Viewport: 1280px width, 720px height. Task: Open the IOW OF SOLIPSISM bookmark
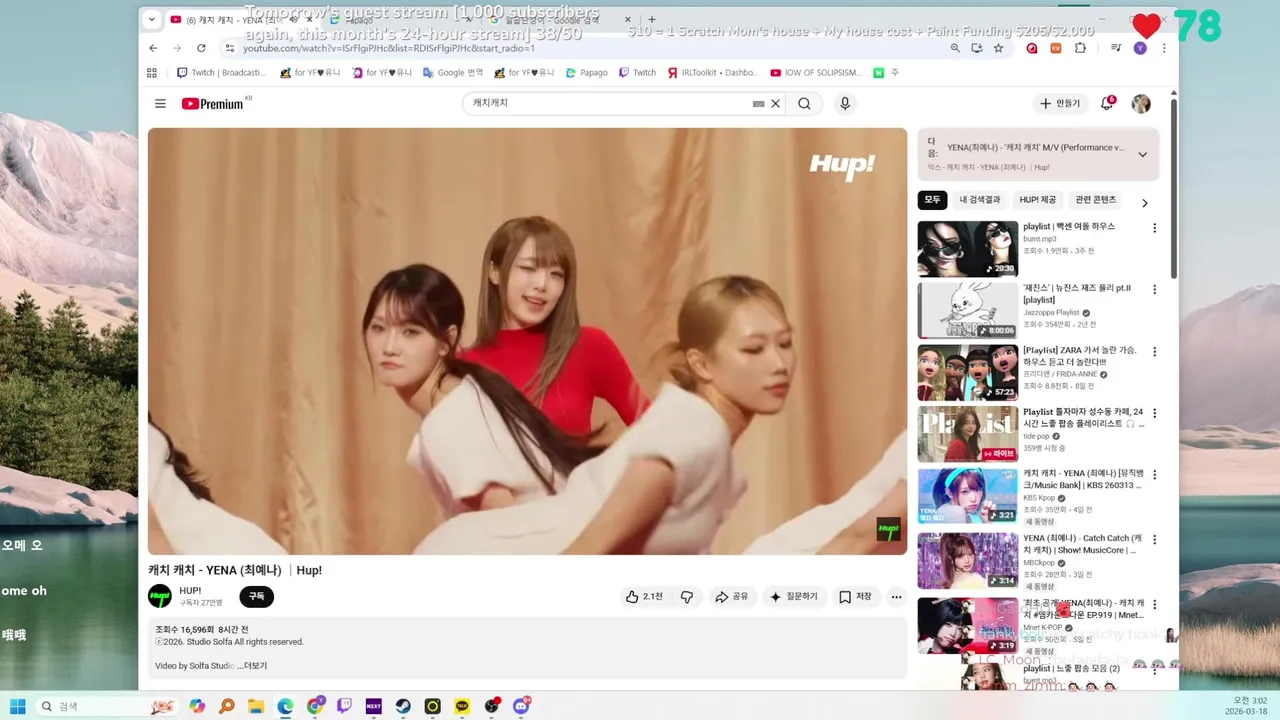(x=816, y=73)
